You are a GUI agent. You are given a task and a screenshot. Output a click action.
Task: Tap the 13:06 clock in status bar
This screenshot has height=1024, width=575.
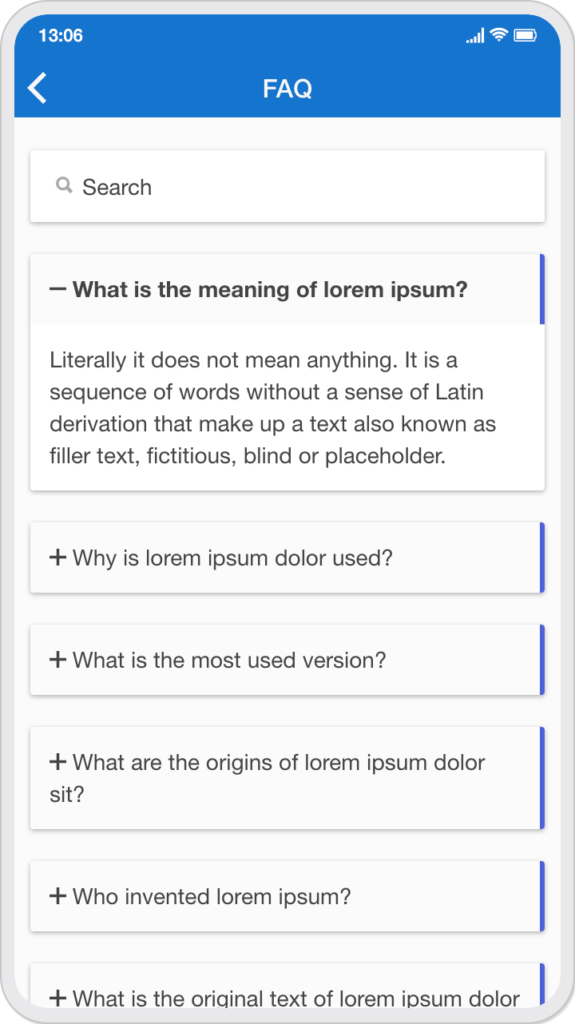coord(61,35)
